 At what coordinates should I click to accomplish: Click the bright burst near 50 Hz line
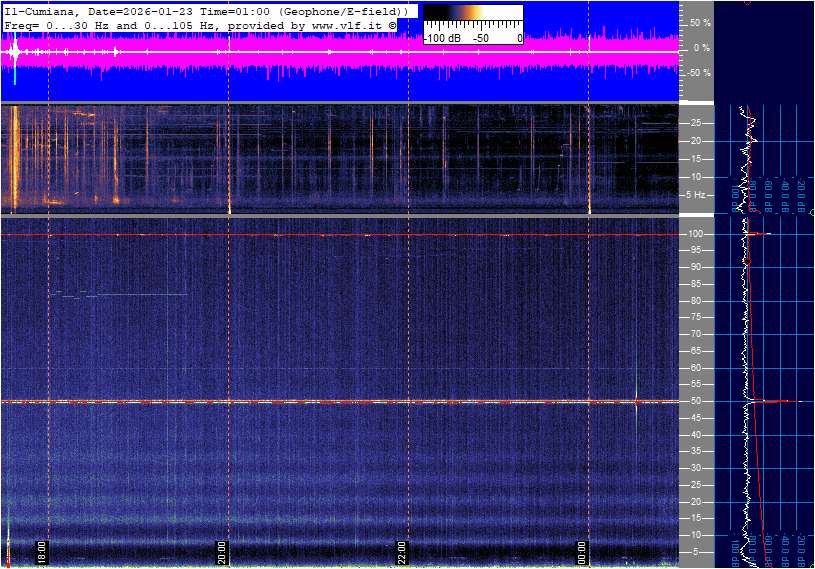pyautogui.click(x=636, y=401)
